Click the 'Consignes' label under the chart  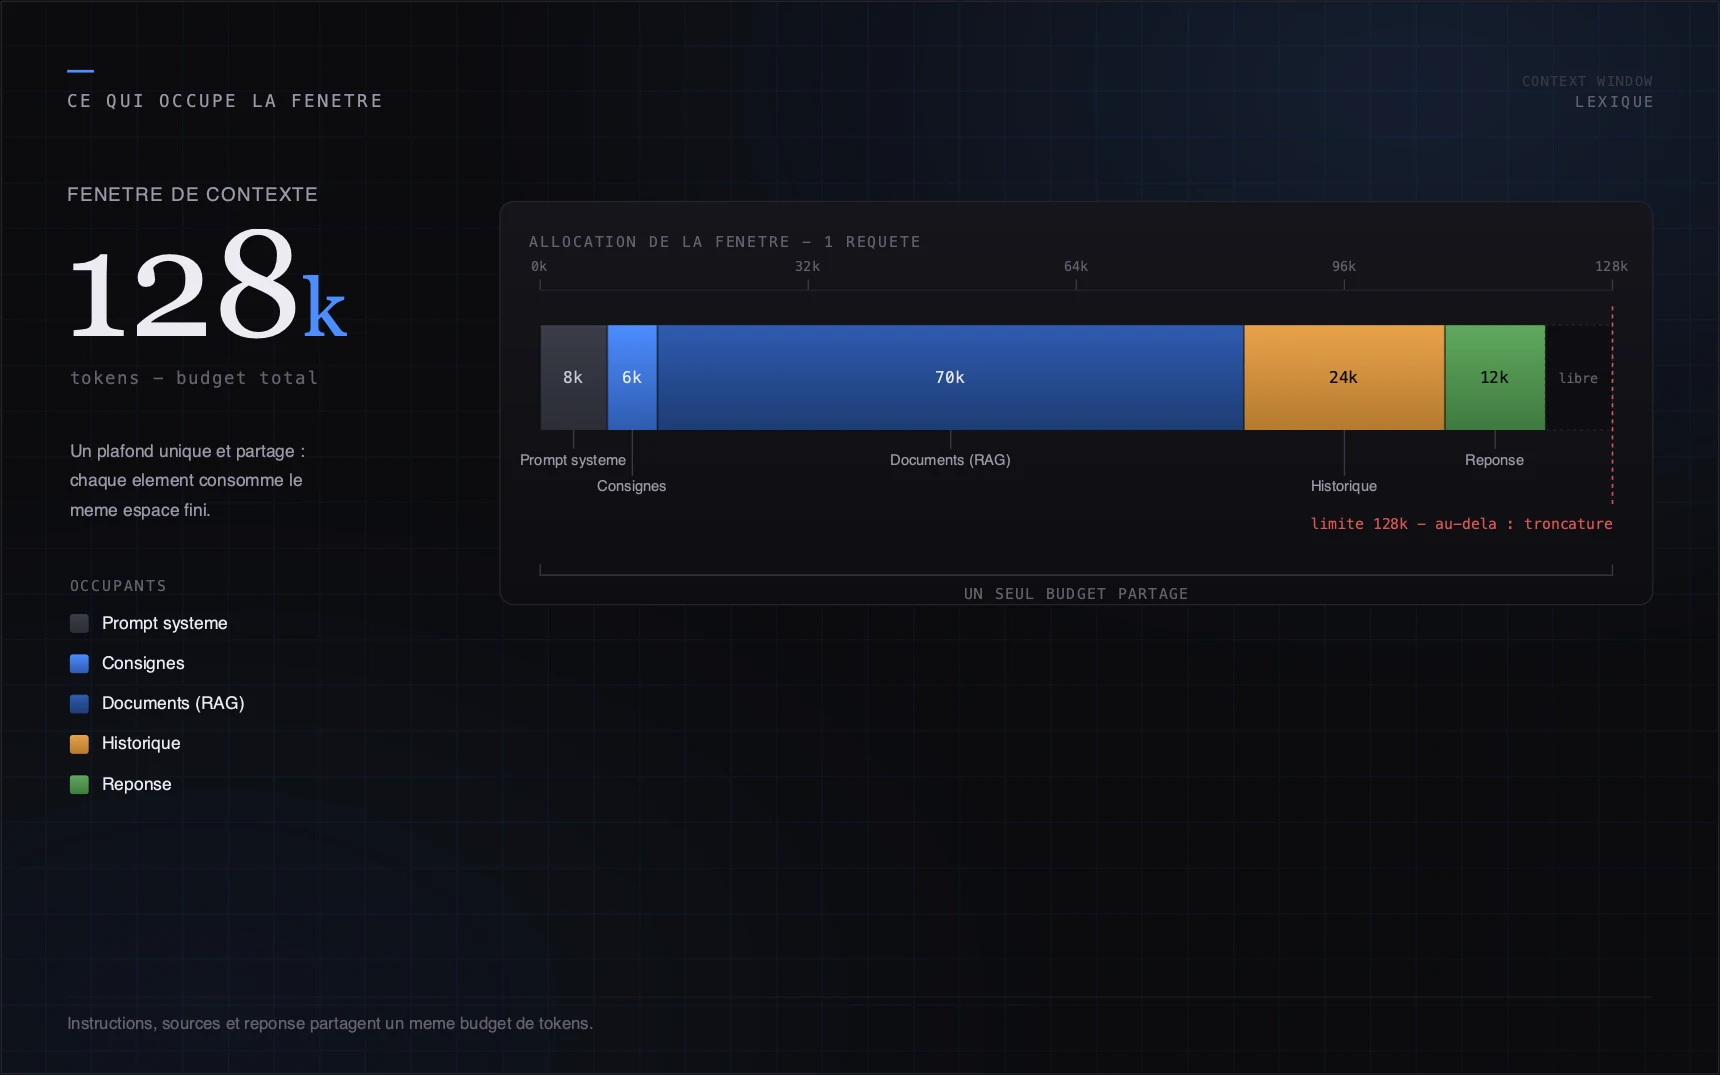point(631,486)
